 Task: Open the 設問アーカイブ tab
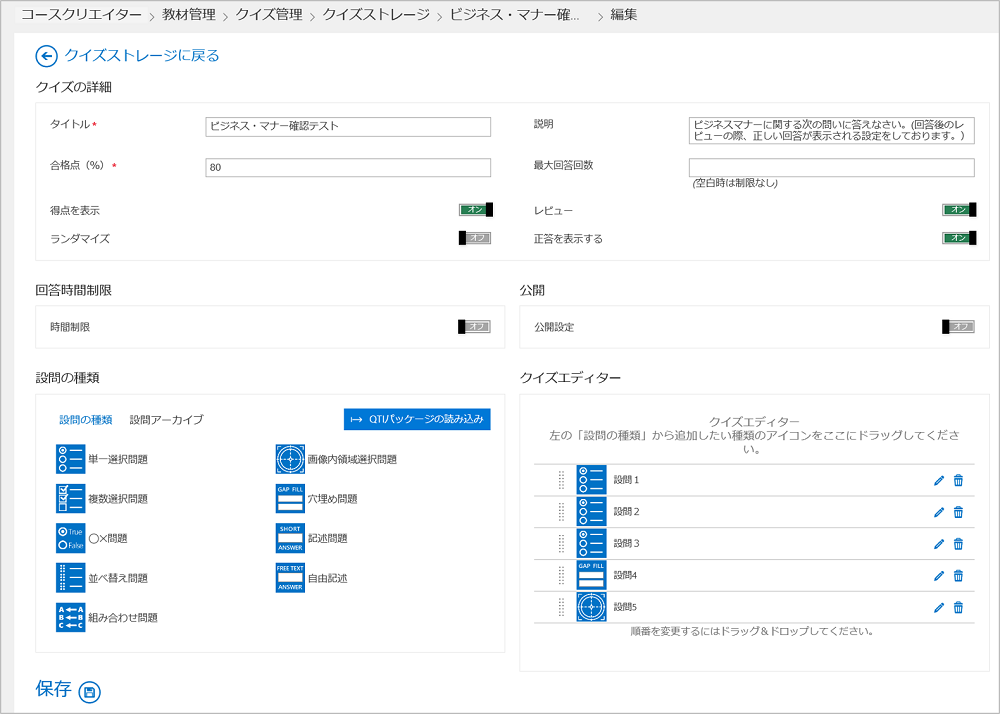click(166, 420)
